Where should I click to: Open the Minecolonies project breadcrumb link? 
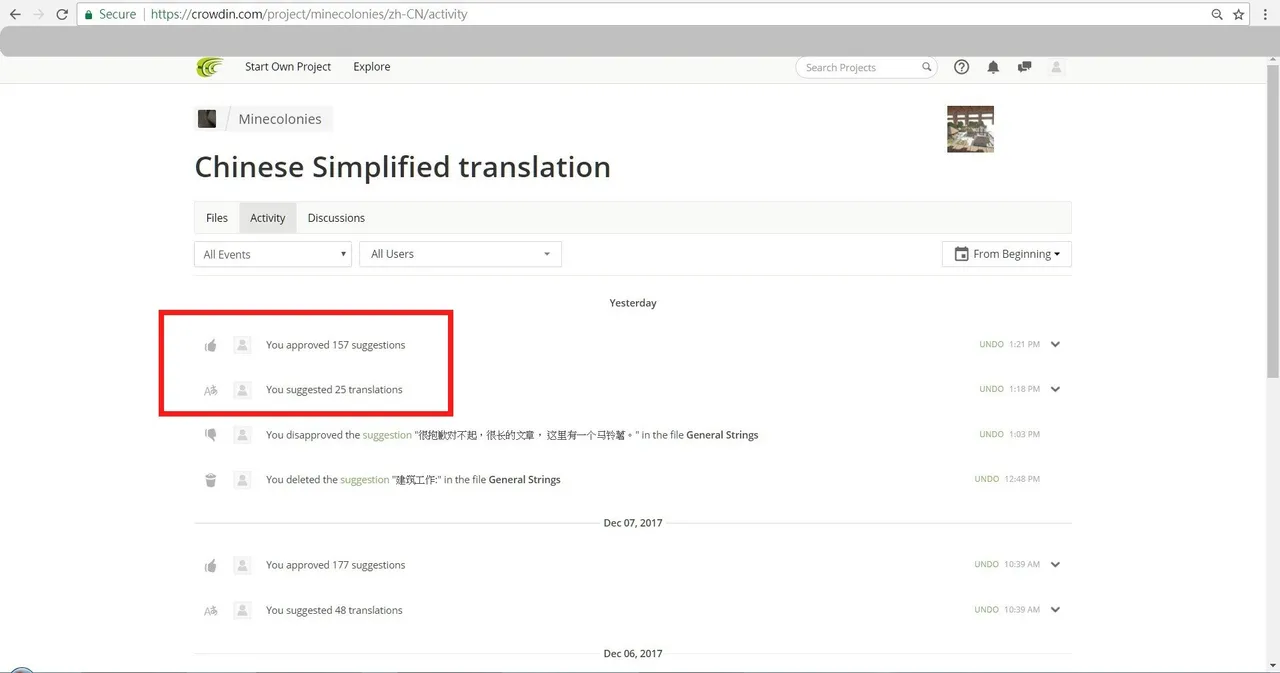280,119
